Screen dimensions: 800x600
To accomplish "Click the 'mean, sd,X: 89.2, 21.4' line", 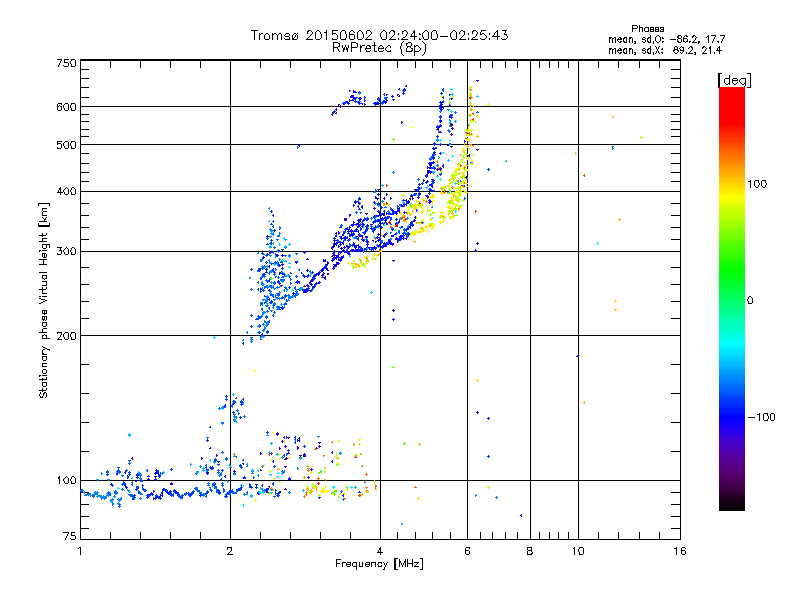I will coord(665,50).
